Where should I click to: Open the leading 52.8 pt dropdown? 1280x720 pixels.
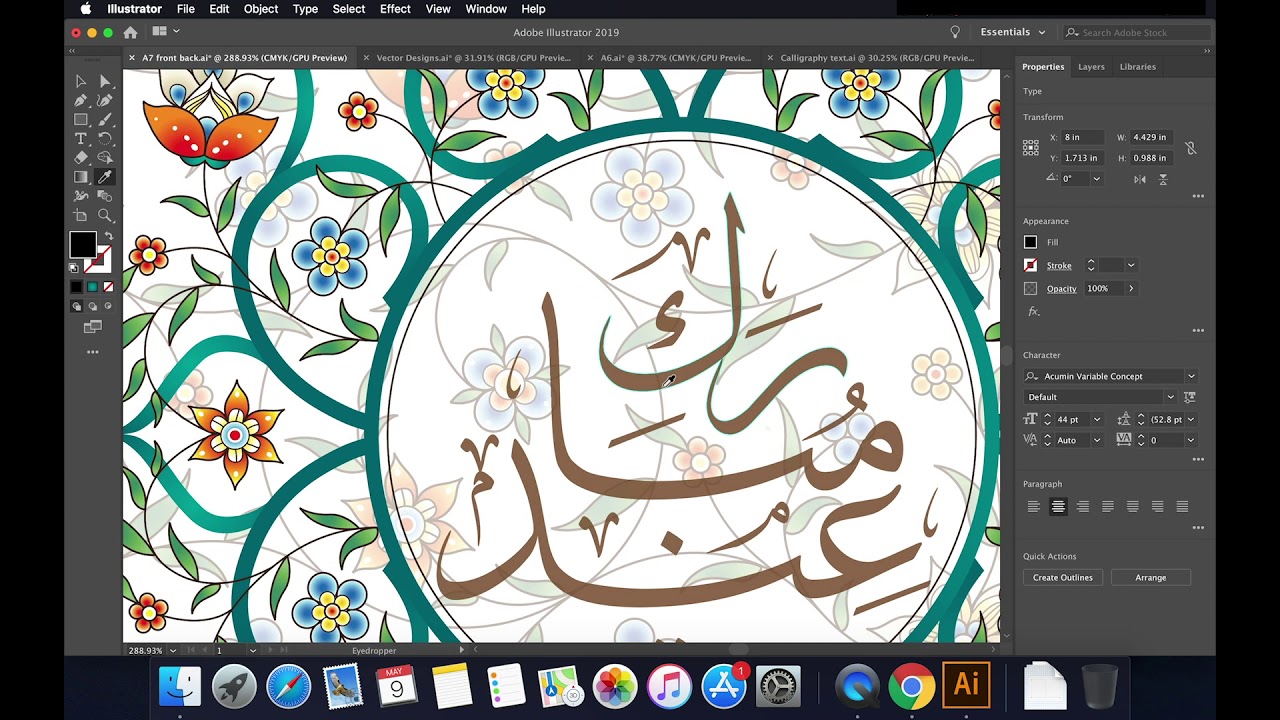pos(1190,419)
